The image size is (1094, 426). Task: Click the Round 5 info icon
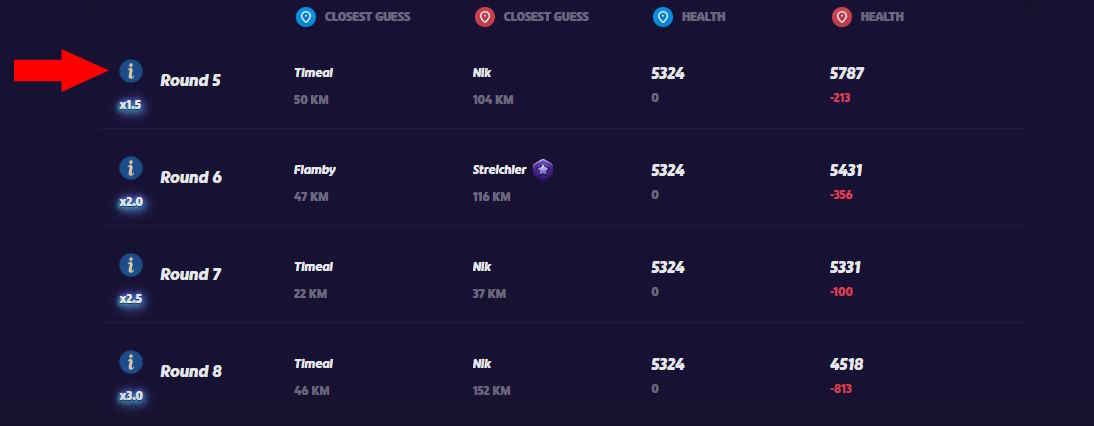click(131, 71)
